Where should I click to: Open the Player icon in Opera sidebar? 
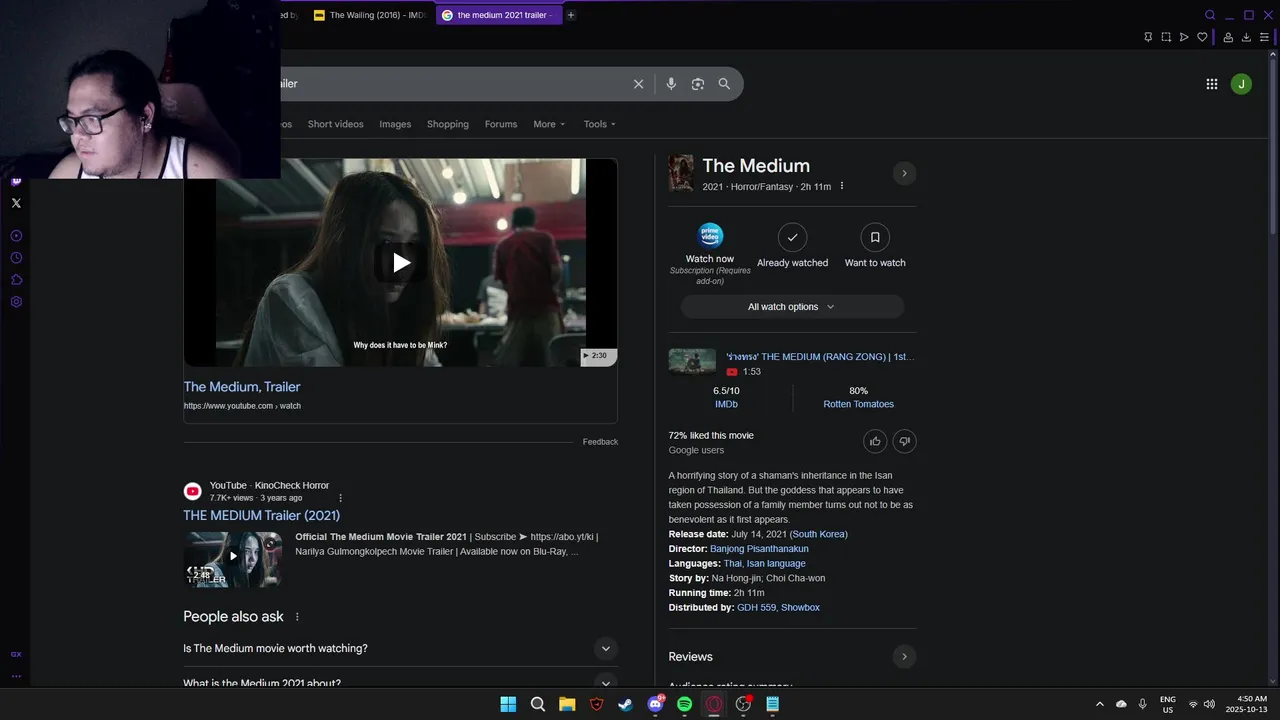click(16, 236)
